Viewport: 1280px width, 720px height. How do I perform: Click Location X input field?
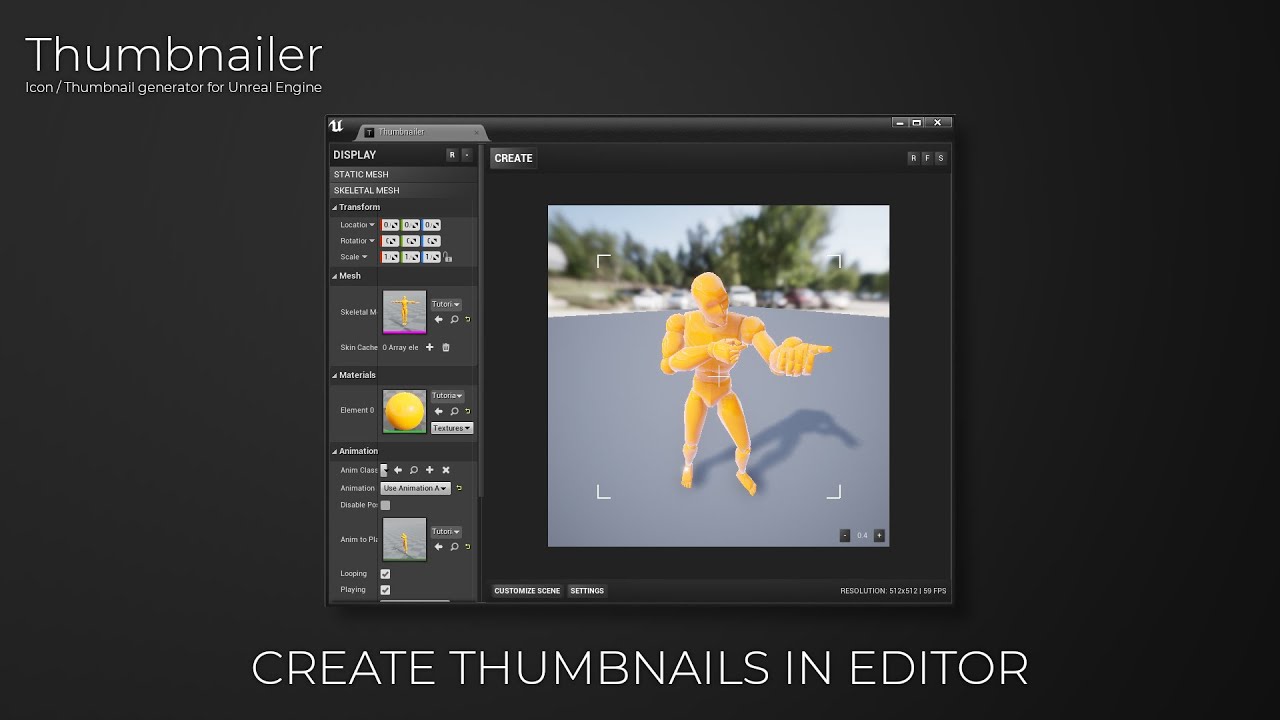(x=390, y=225)
